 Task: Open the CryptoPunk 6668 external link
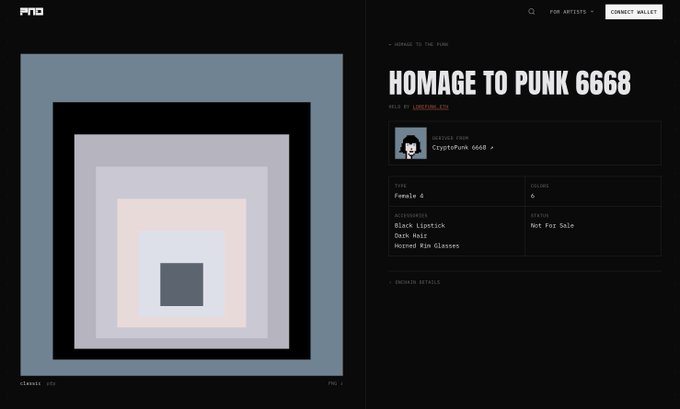click(462, 147)
